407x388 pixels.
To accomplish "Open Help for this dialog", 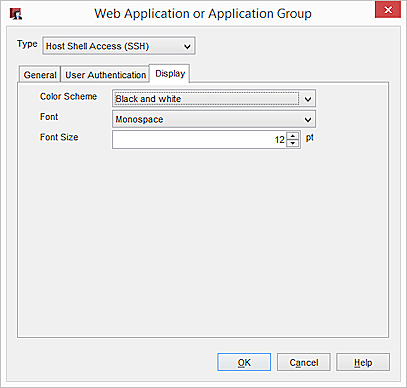I will click(363, 362).
